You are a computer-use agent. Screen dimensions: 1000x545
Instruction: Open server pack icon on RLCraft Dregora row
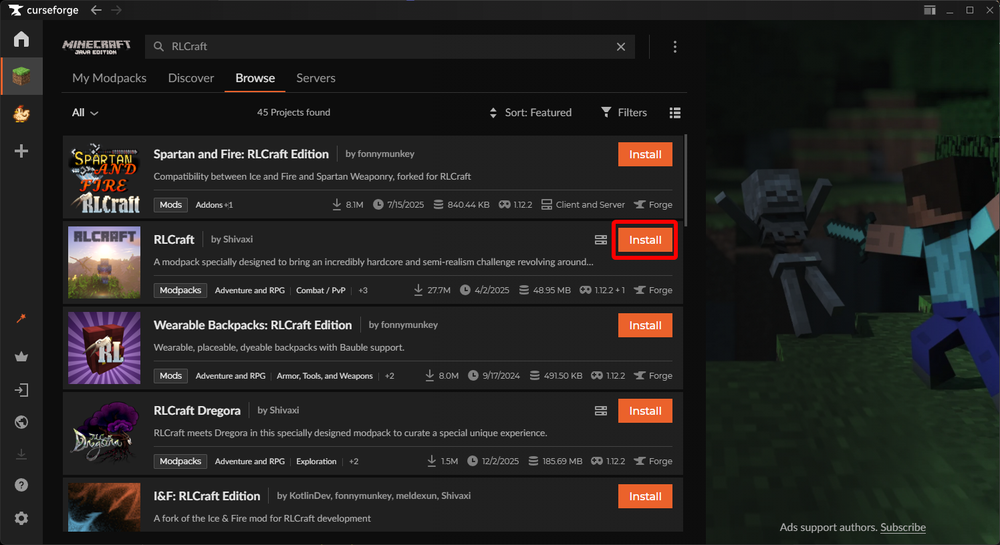pos(601,411)
